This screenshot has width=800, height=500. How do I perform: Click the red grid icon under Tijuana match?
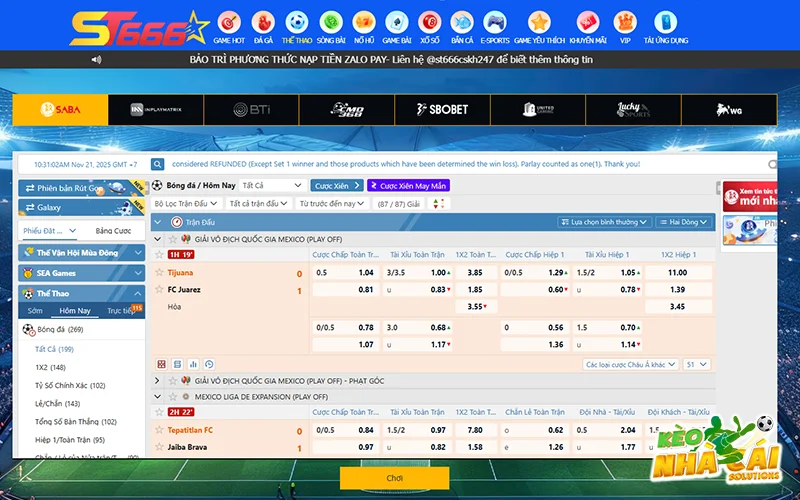(162, 364)
